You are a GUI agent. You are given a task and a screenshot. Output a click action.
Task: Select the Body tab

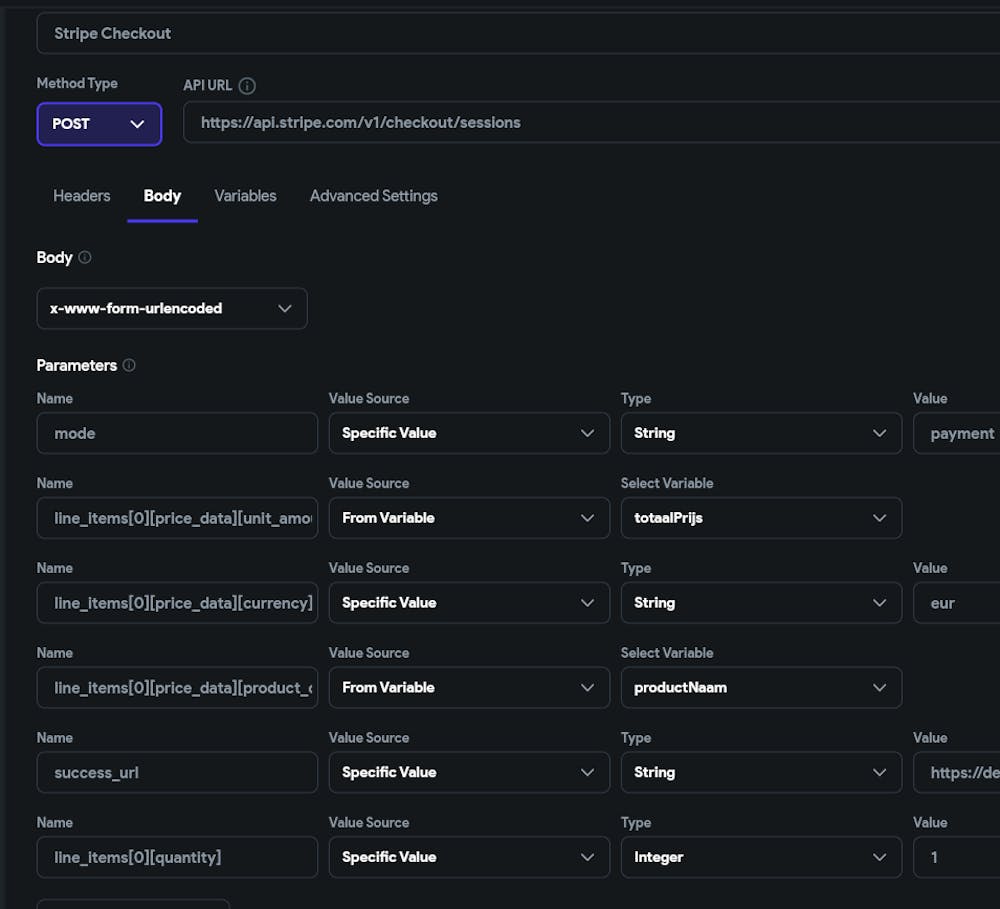[x=162, y=196]
